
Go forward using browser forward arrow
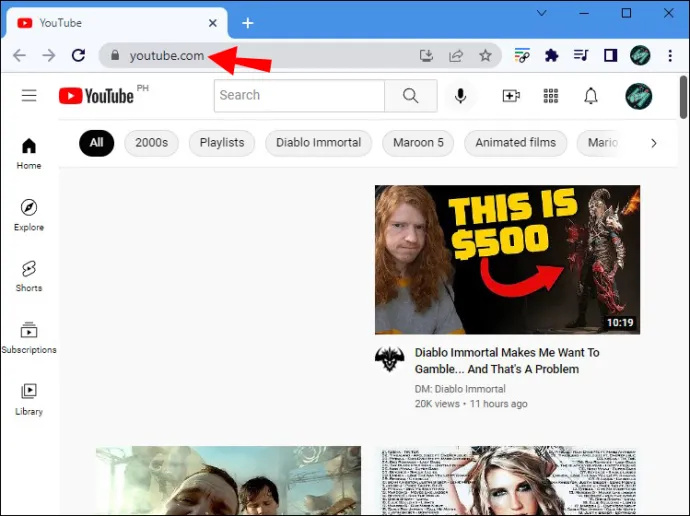click(49, 55)
